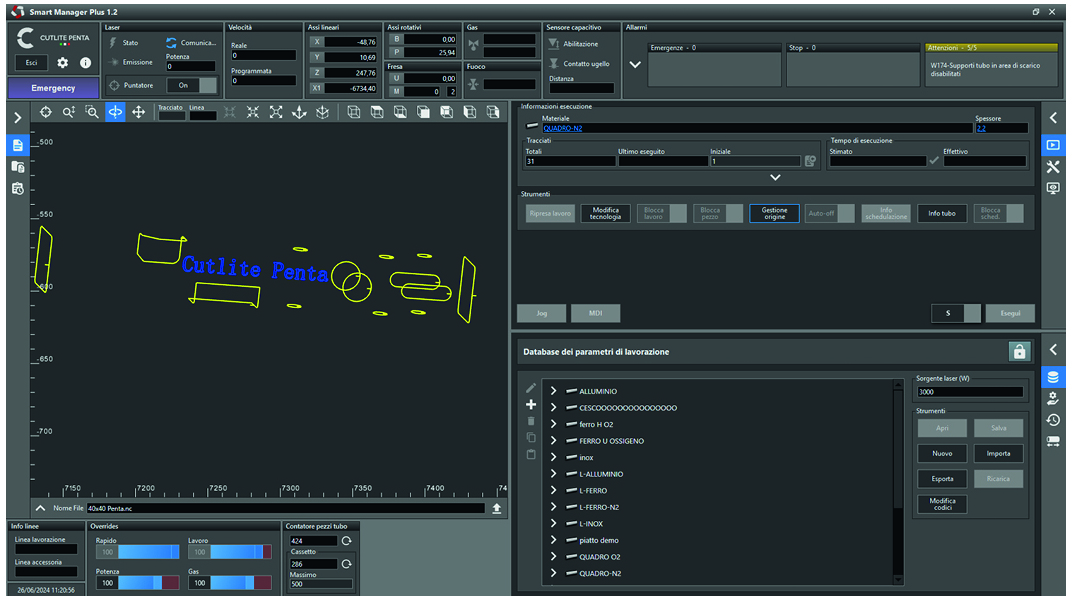
Task: Toggle the S switch near Esegui
Action: click(956, 313)
